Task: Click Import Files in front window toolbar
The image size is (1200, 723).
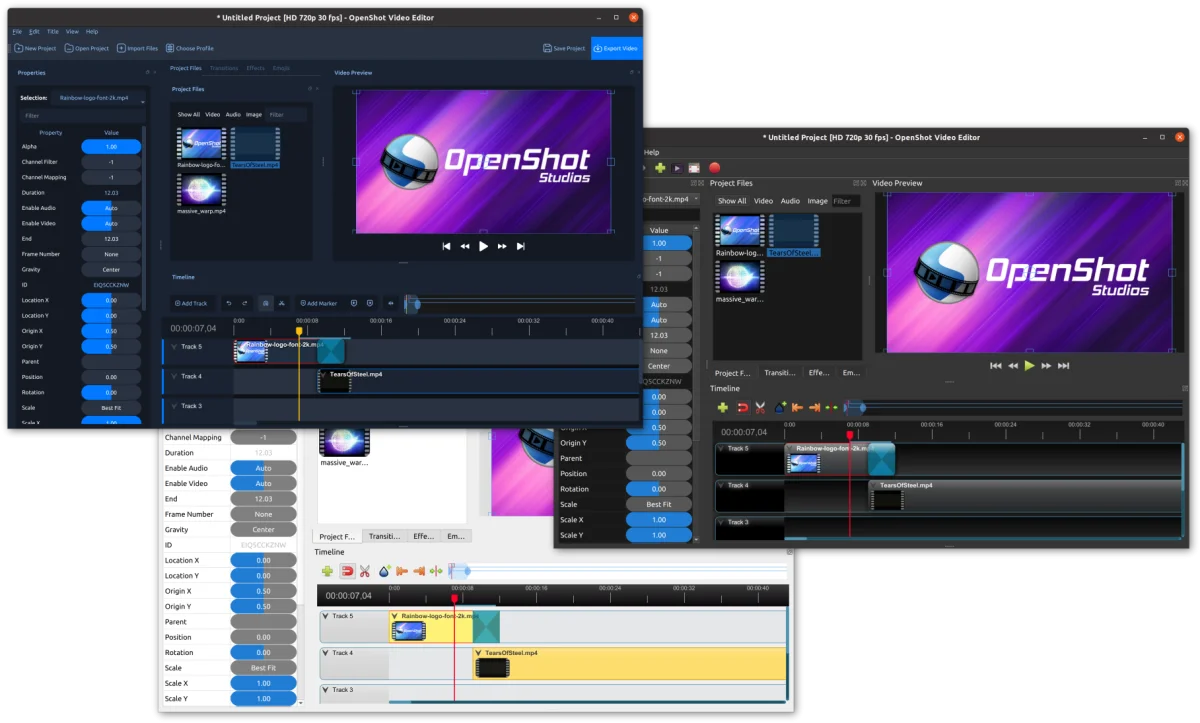Action: click(137, 48)
